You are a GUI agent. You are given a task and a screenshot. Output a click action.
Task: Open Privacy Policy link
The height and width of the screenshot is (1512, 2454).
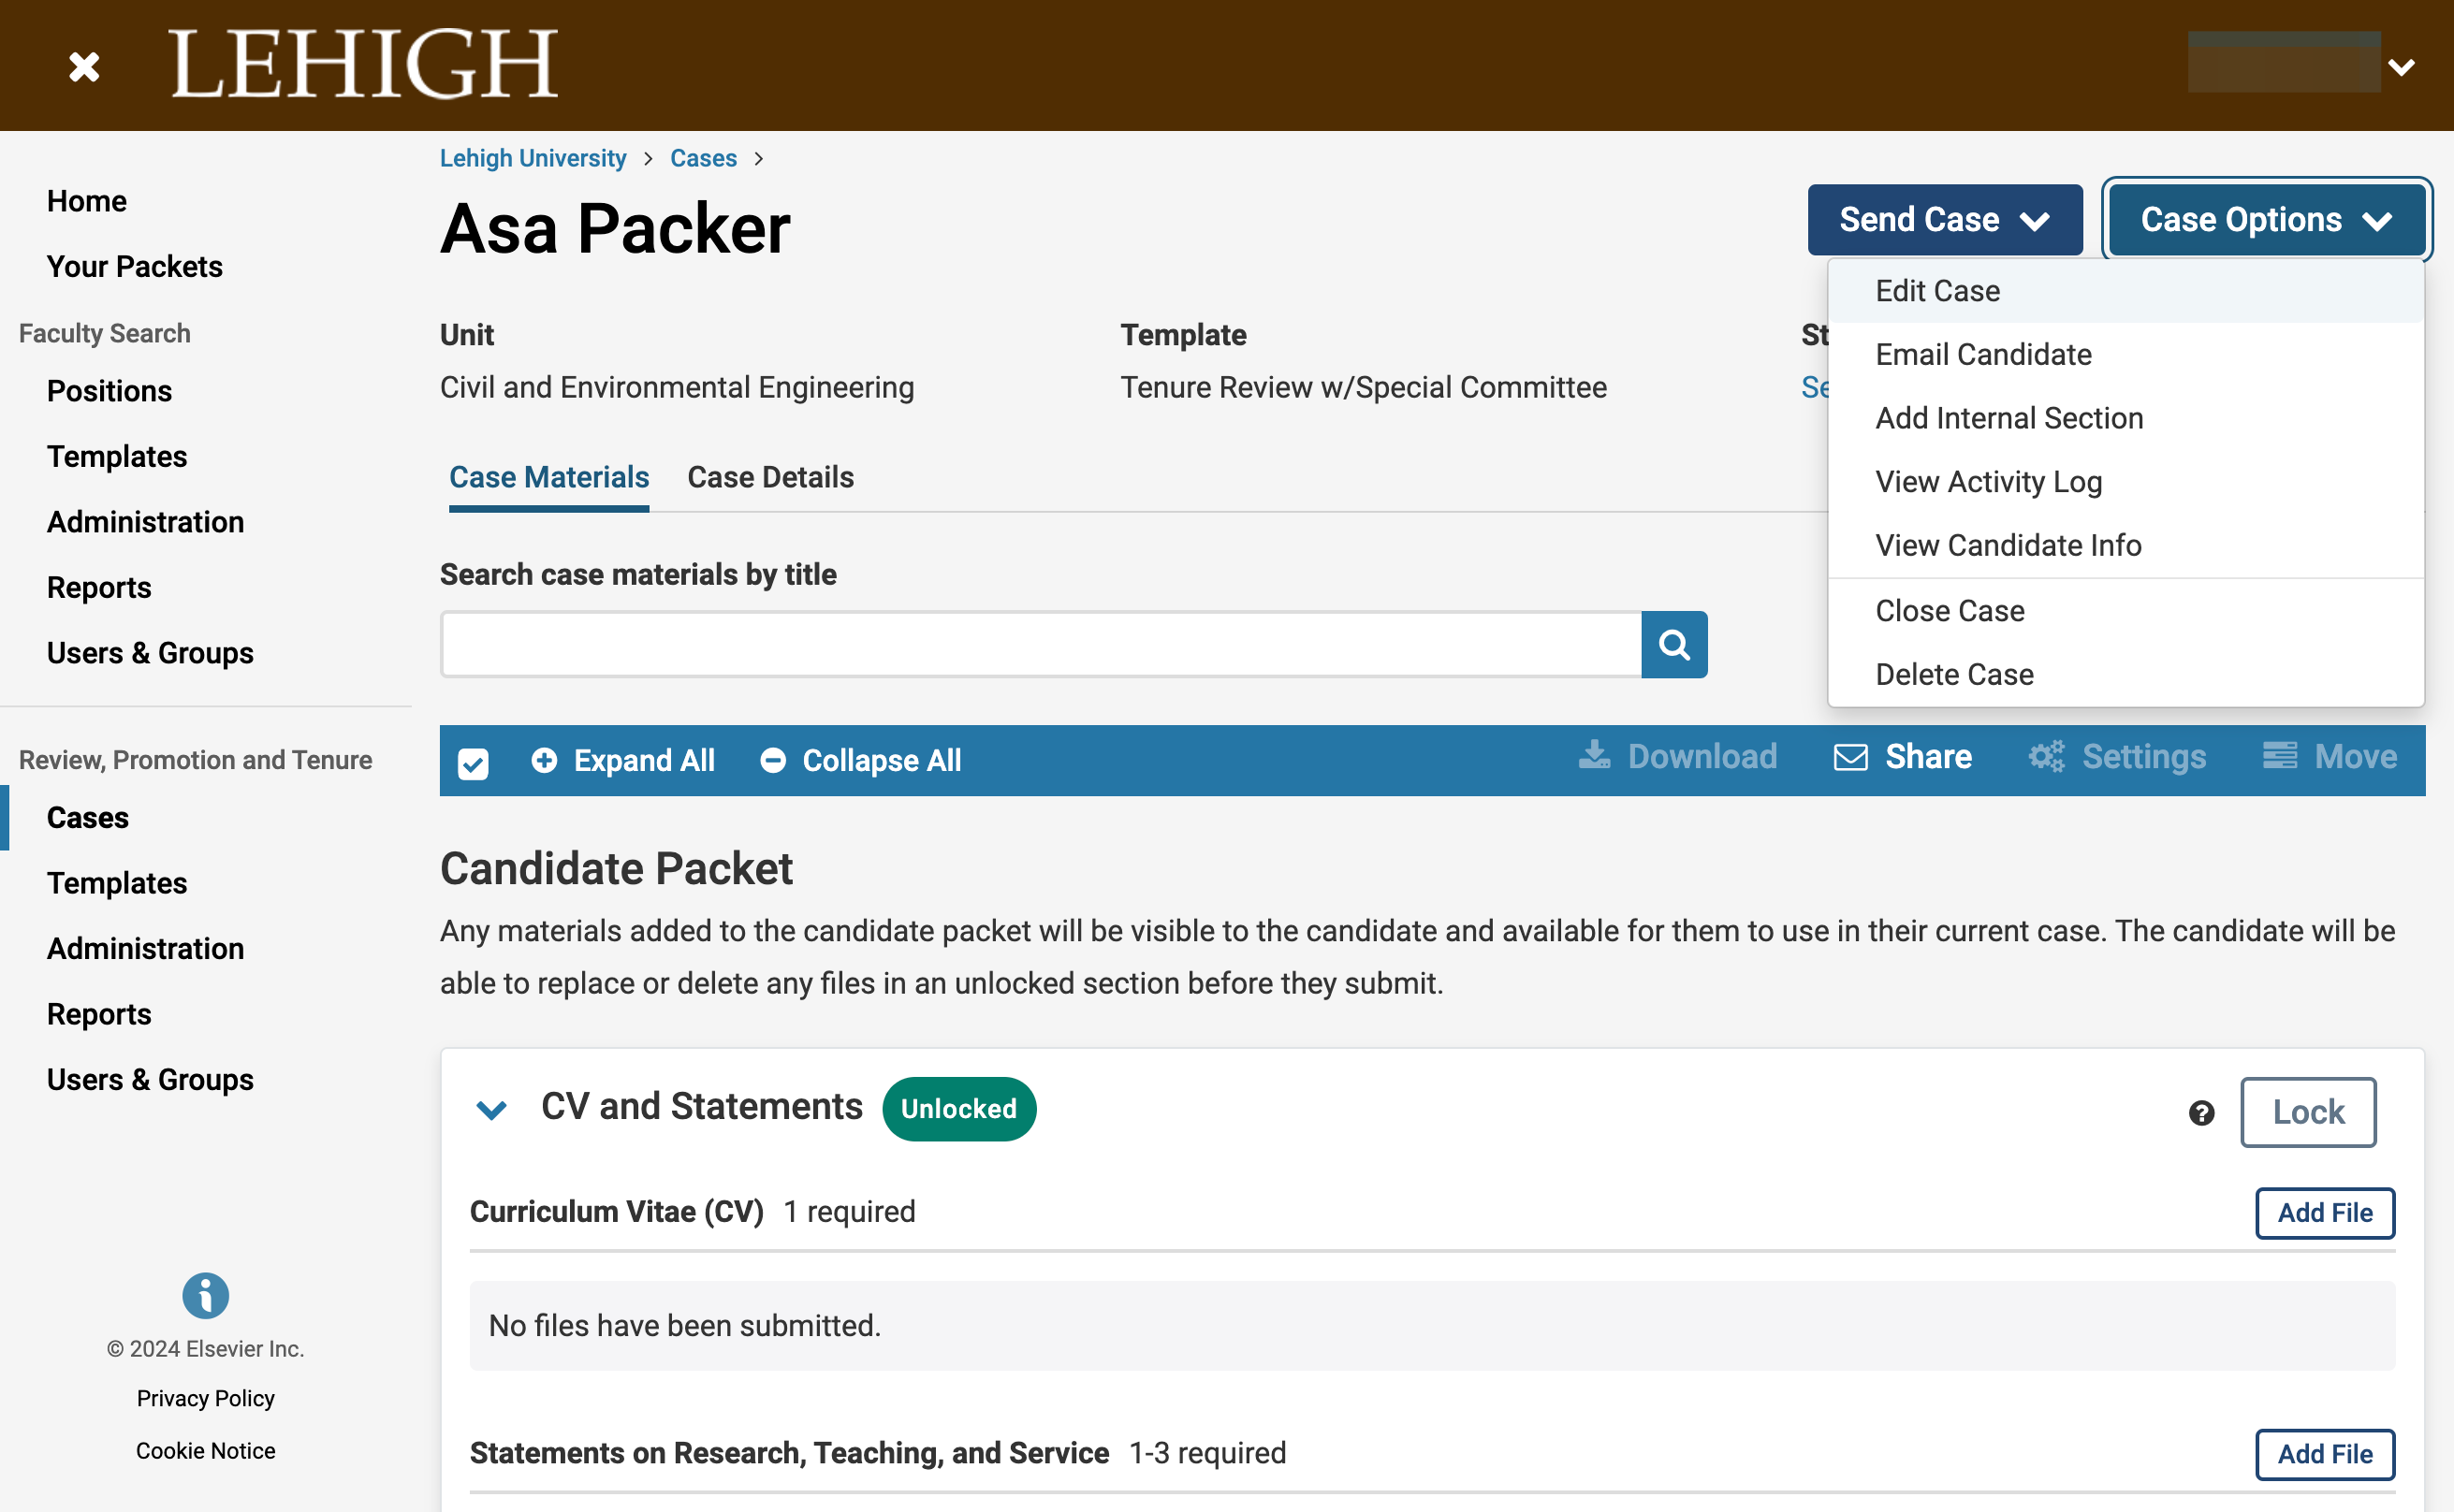tap(205, 1397)
